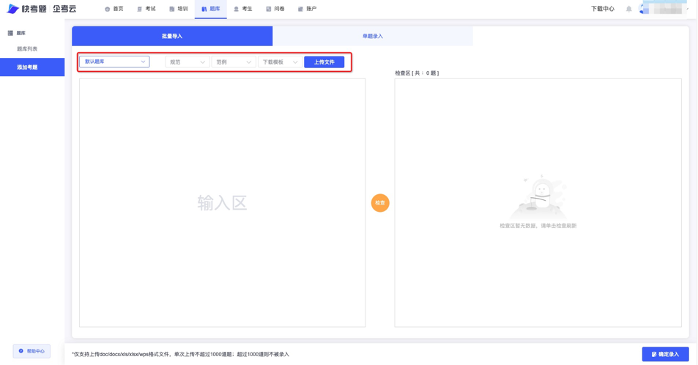Image resolution: width=698 pixels, height=365 pixels.
Task: Expand the 范例 dropdown
Action: click(233, 62)
